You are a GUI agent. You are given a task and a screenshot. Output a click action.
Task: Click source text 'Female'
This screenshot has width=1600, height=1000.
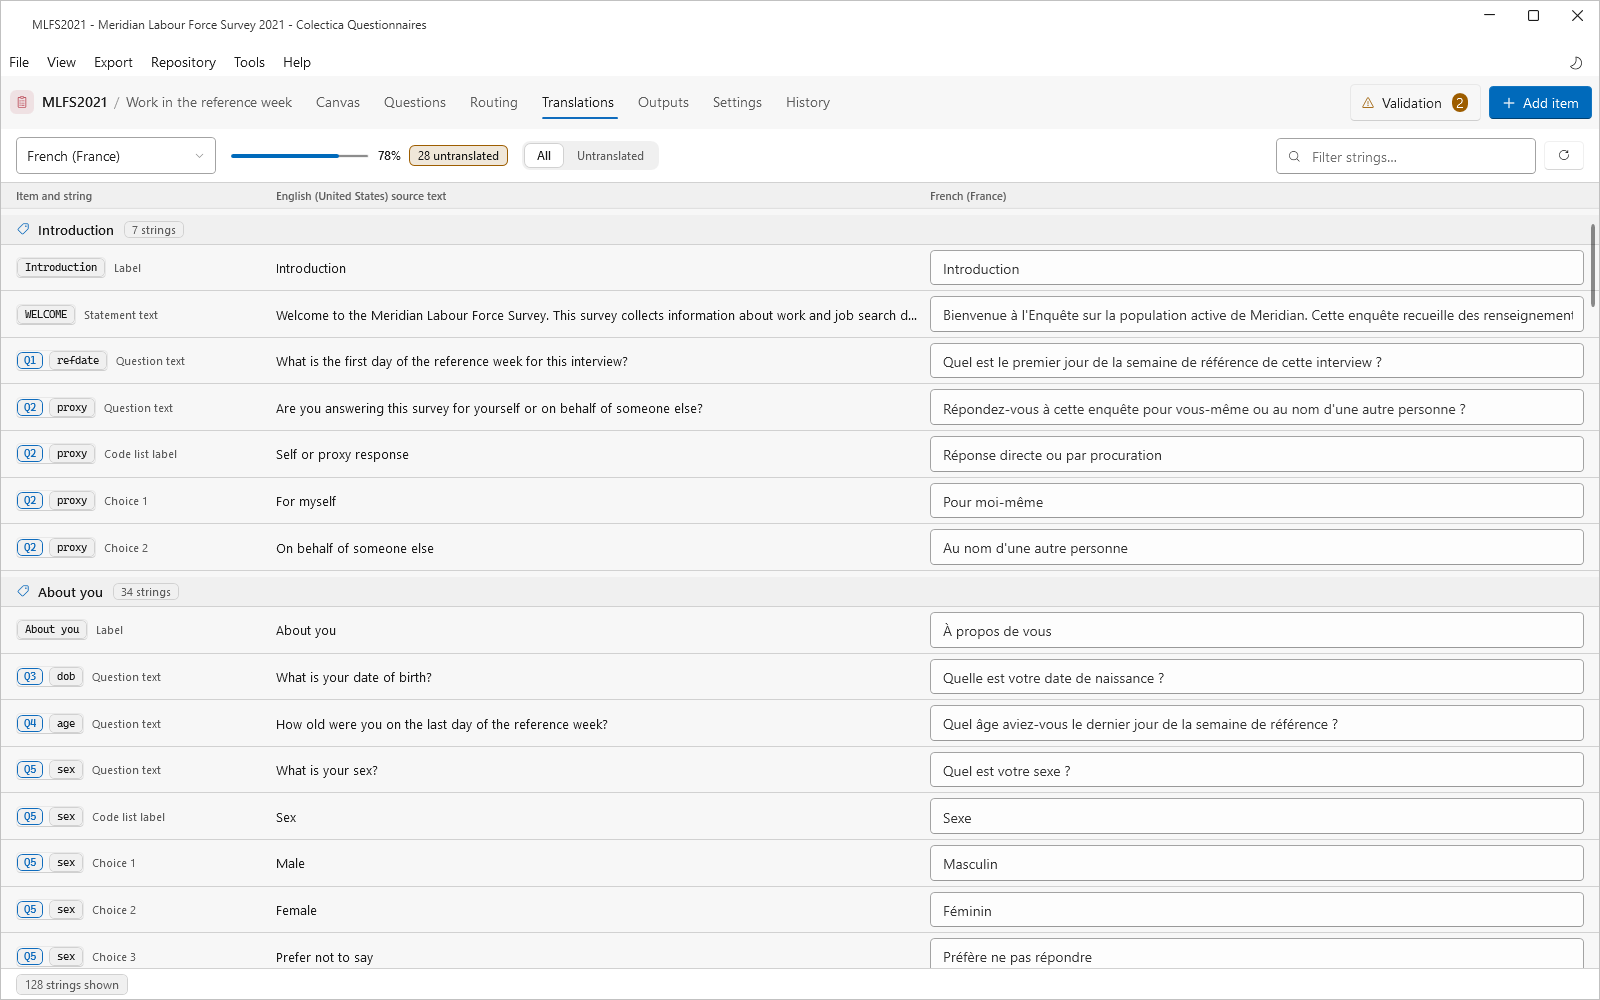coord(296,910)
